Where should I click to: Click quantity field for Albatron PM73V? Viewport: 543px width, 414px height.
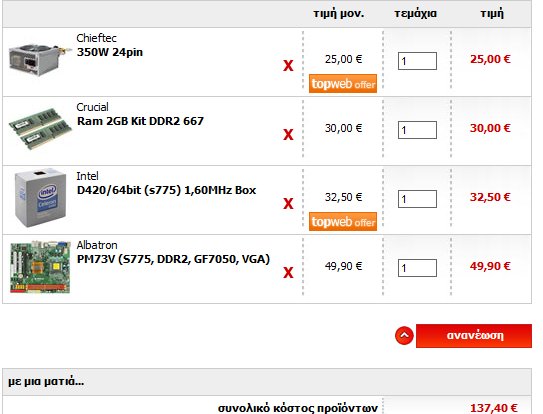(x=417, y=268)
